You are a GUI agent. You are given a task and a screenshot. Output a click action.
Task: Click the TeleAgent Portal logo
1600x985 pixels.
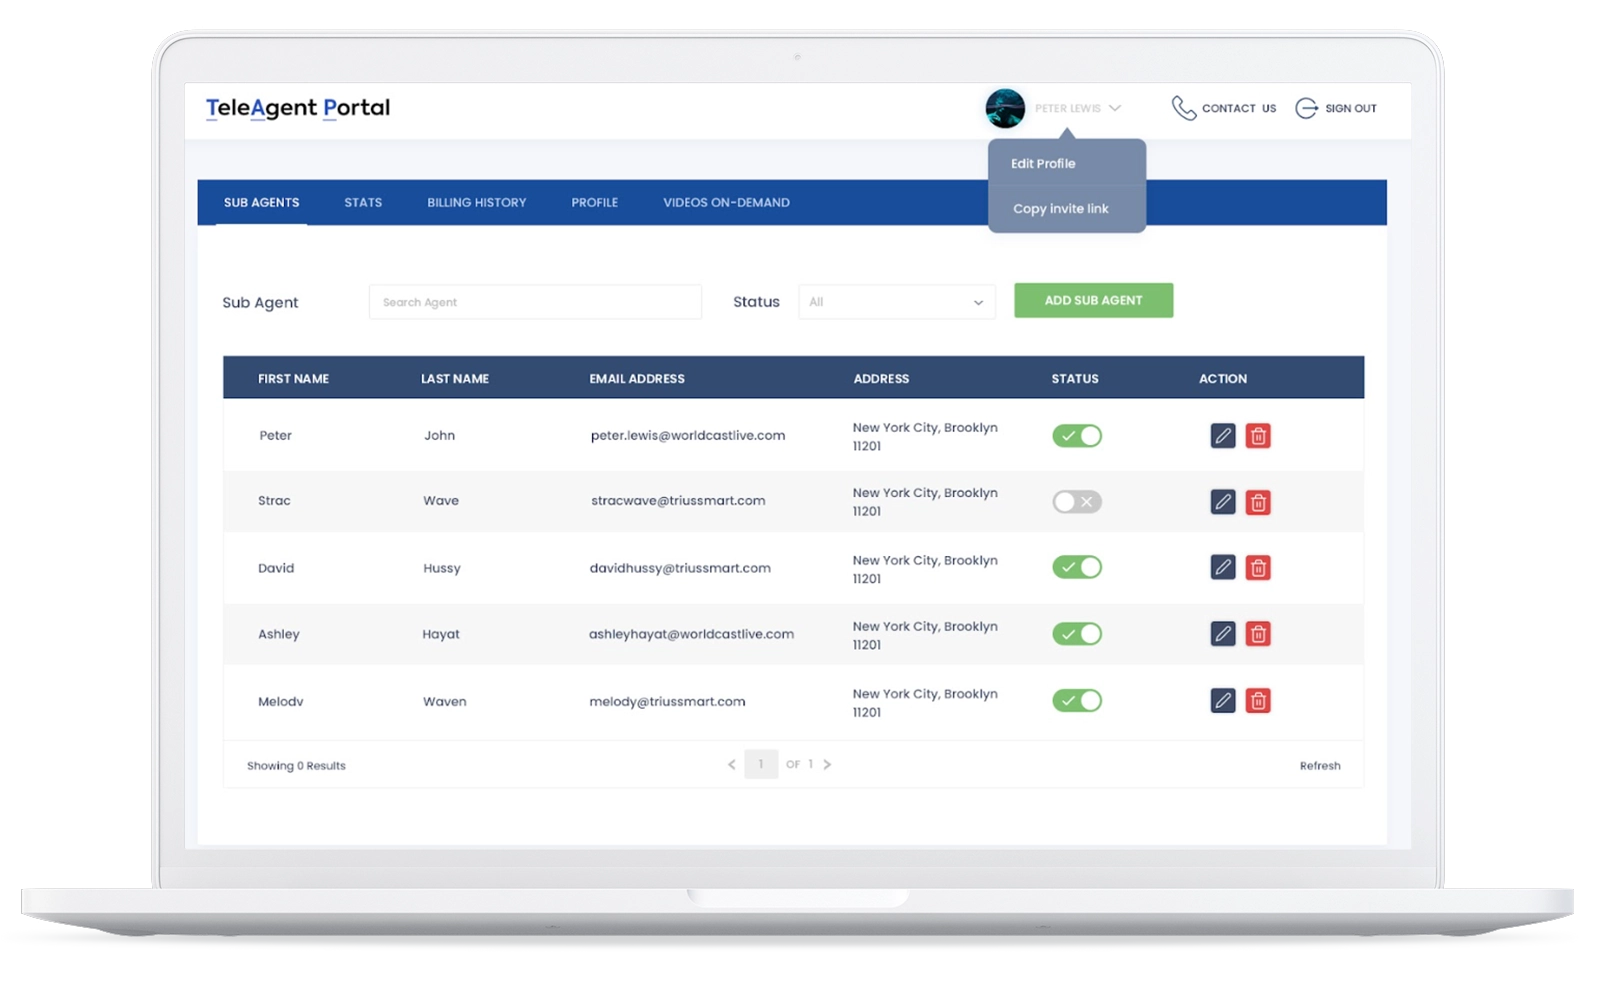(298, 108)
